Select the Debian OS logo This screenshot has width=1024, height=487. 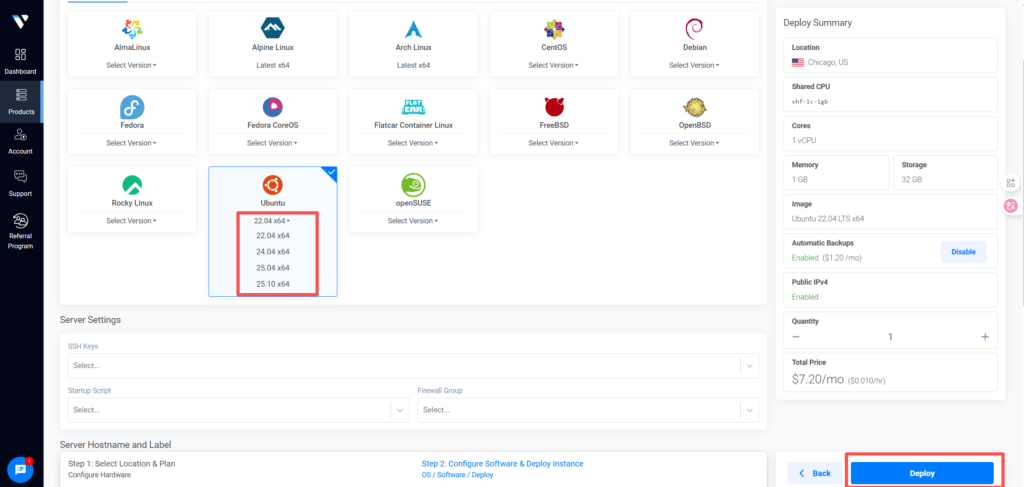[x=695, y=29]
